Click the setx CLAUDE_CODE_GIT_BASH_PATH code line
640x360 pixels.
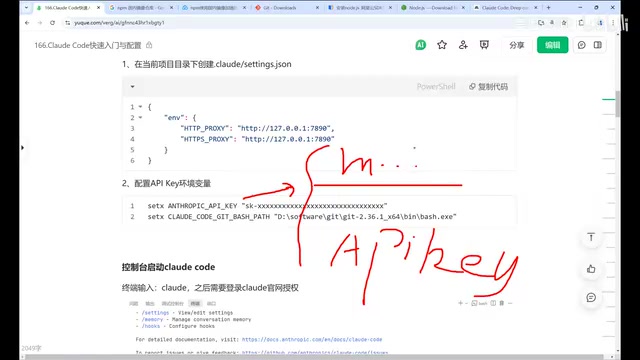point(302,217)
